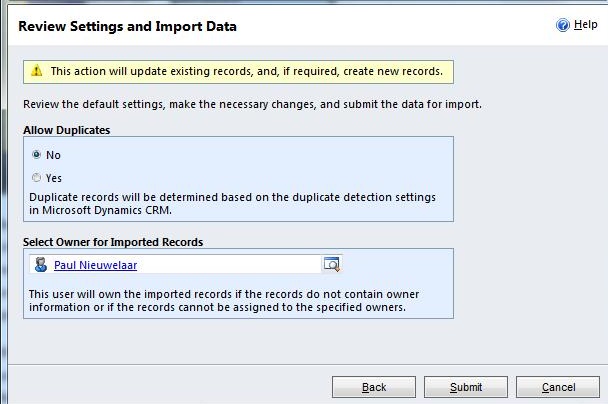Click the Yes label text

(54, 178)
